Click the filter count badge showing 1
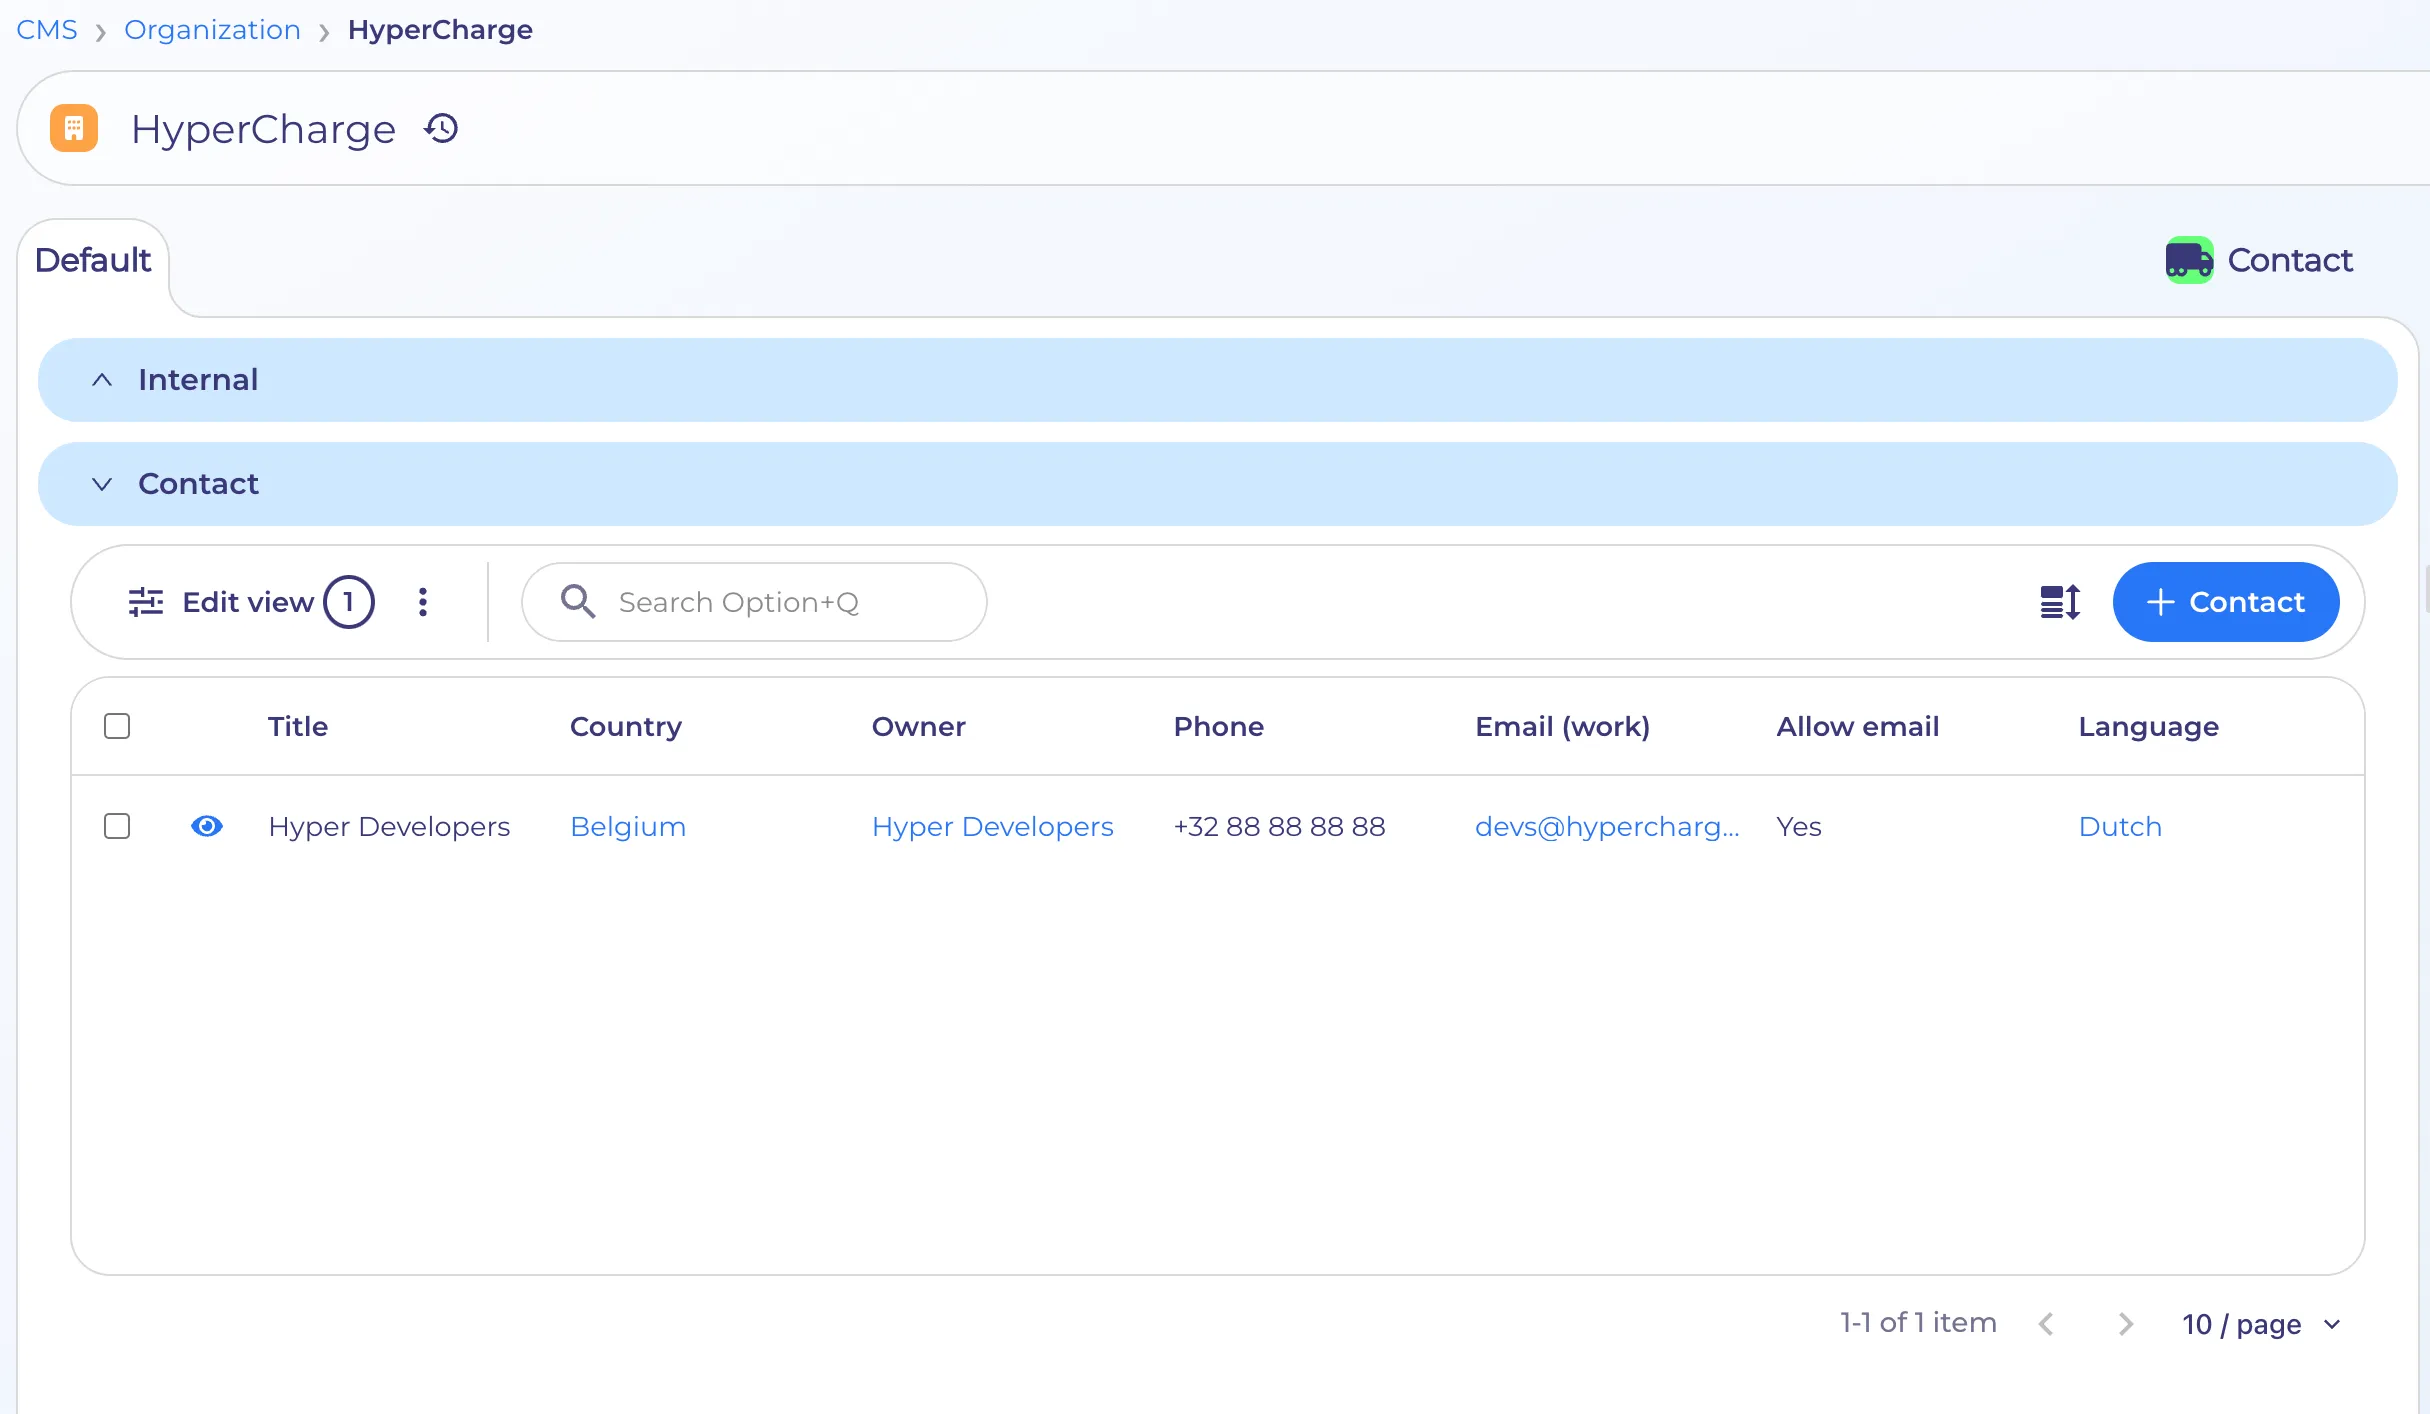Screen dimensions: 2430x1414 click(349, 602)
